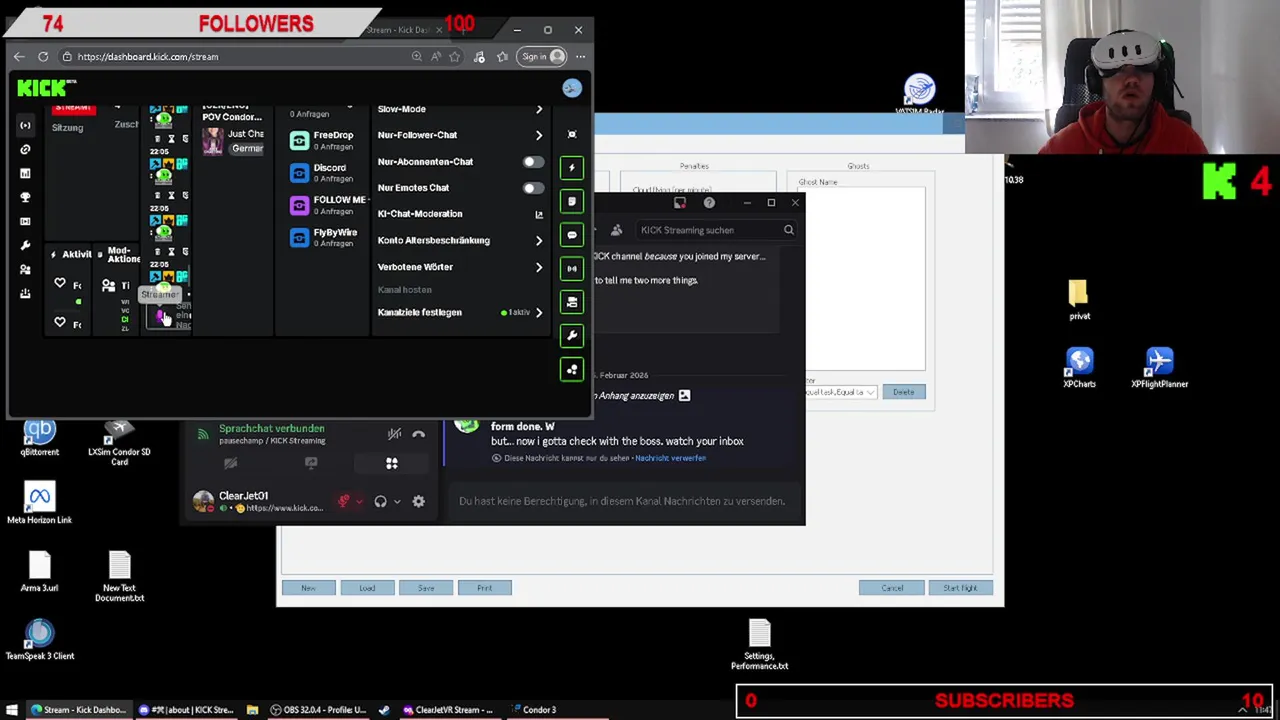Expand Kanalziele festlegen arrow
This screenshot has height=720, width=1280.
coord(539,312)
